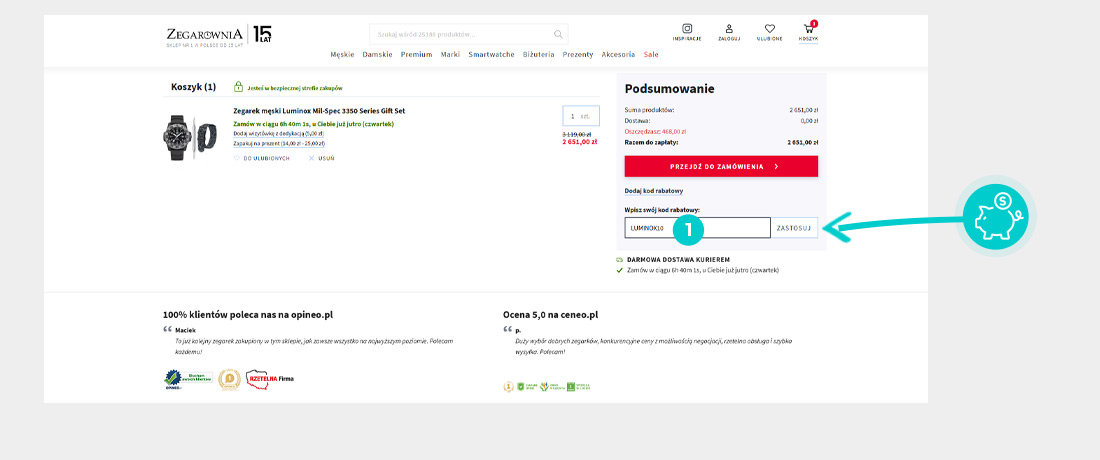The image size is (1100, 460).
Task: Click Zapakuj na prezent link
Action: tap(279, 143)
